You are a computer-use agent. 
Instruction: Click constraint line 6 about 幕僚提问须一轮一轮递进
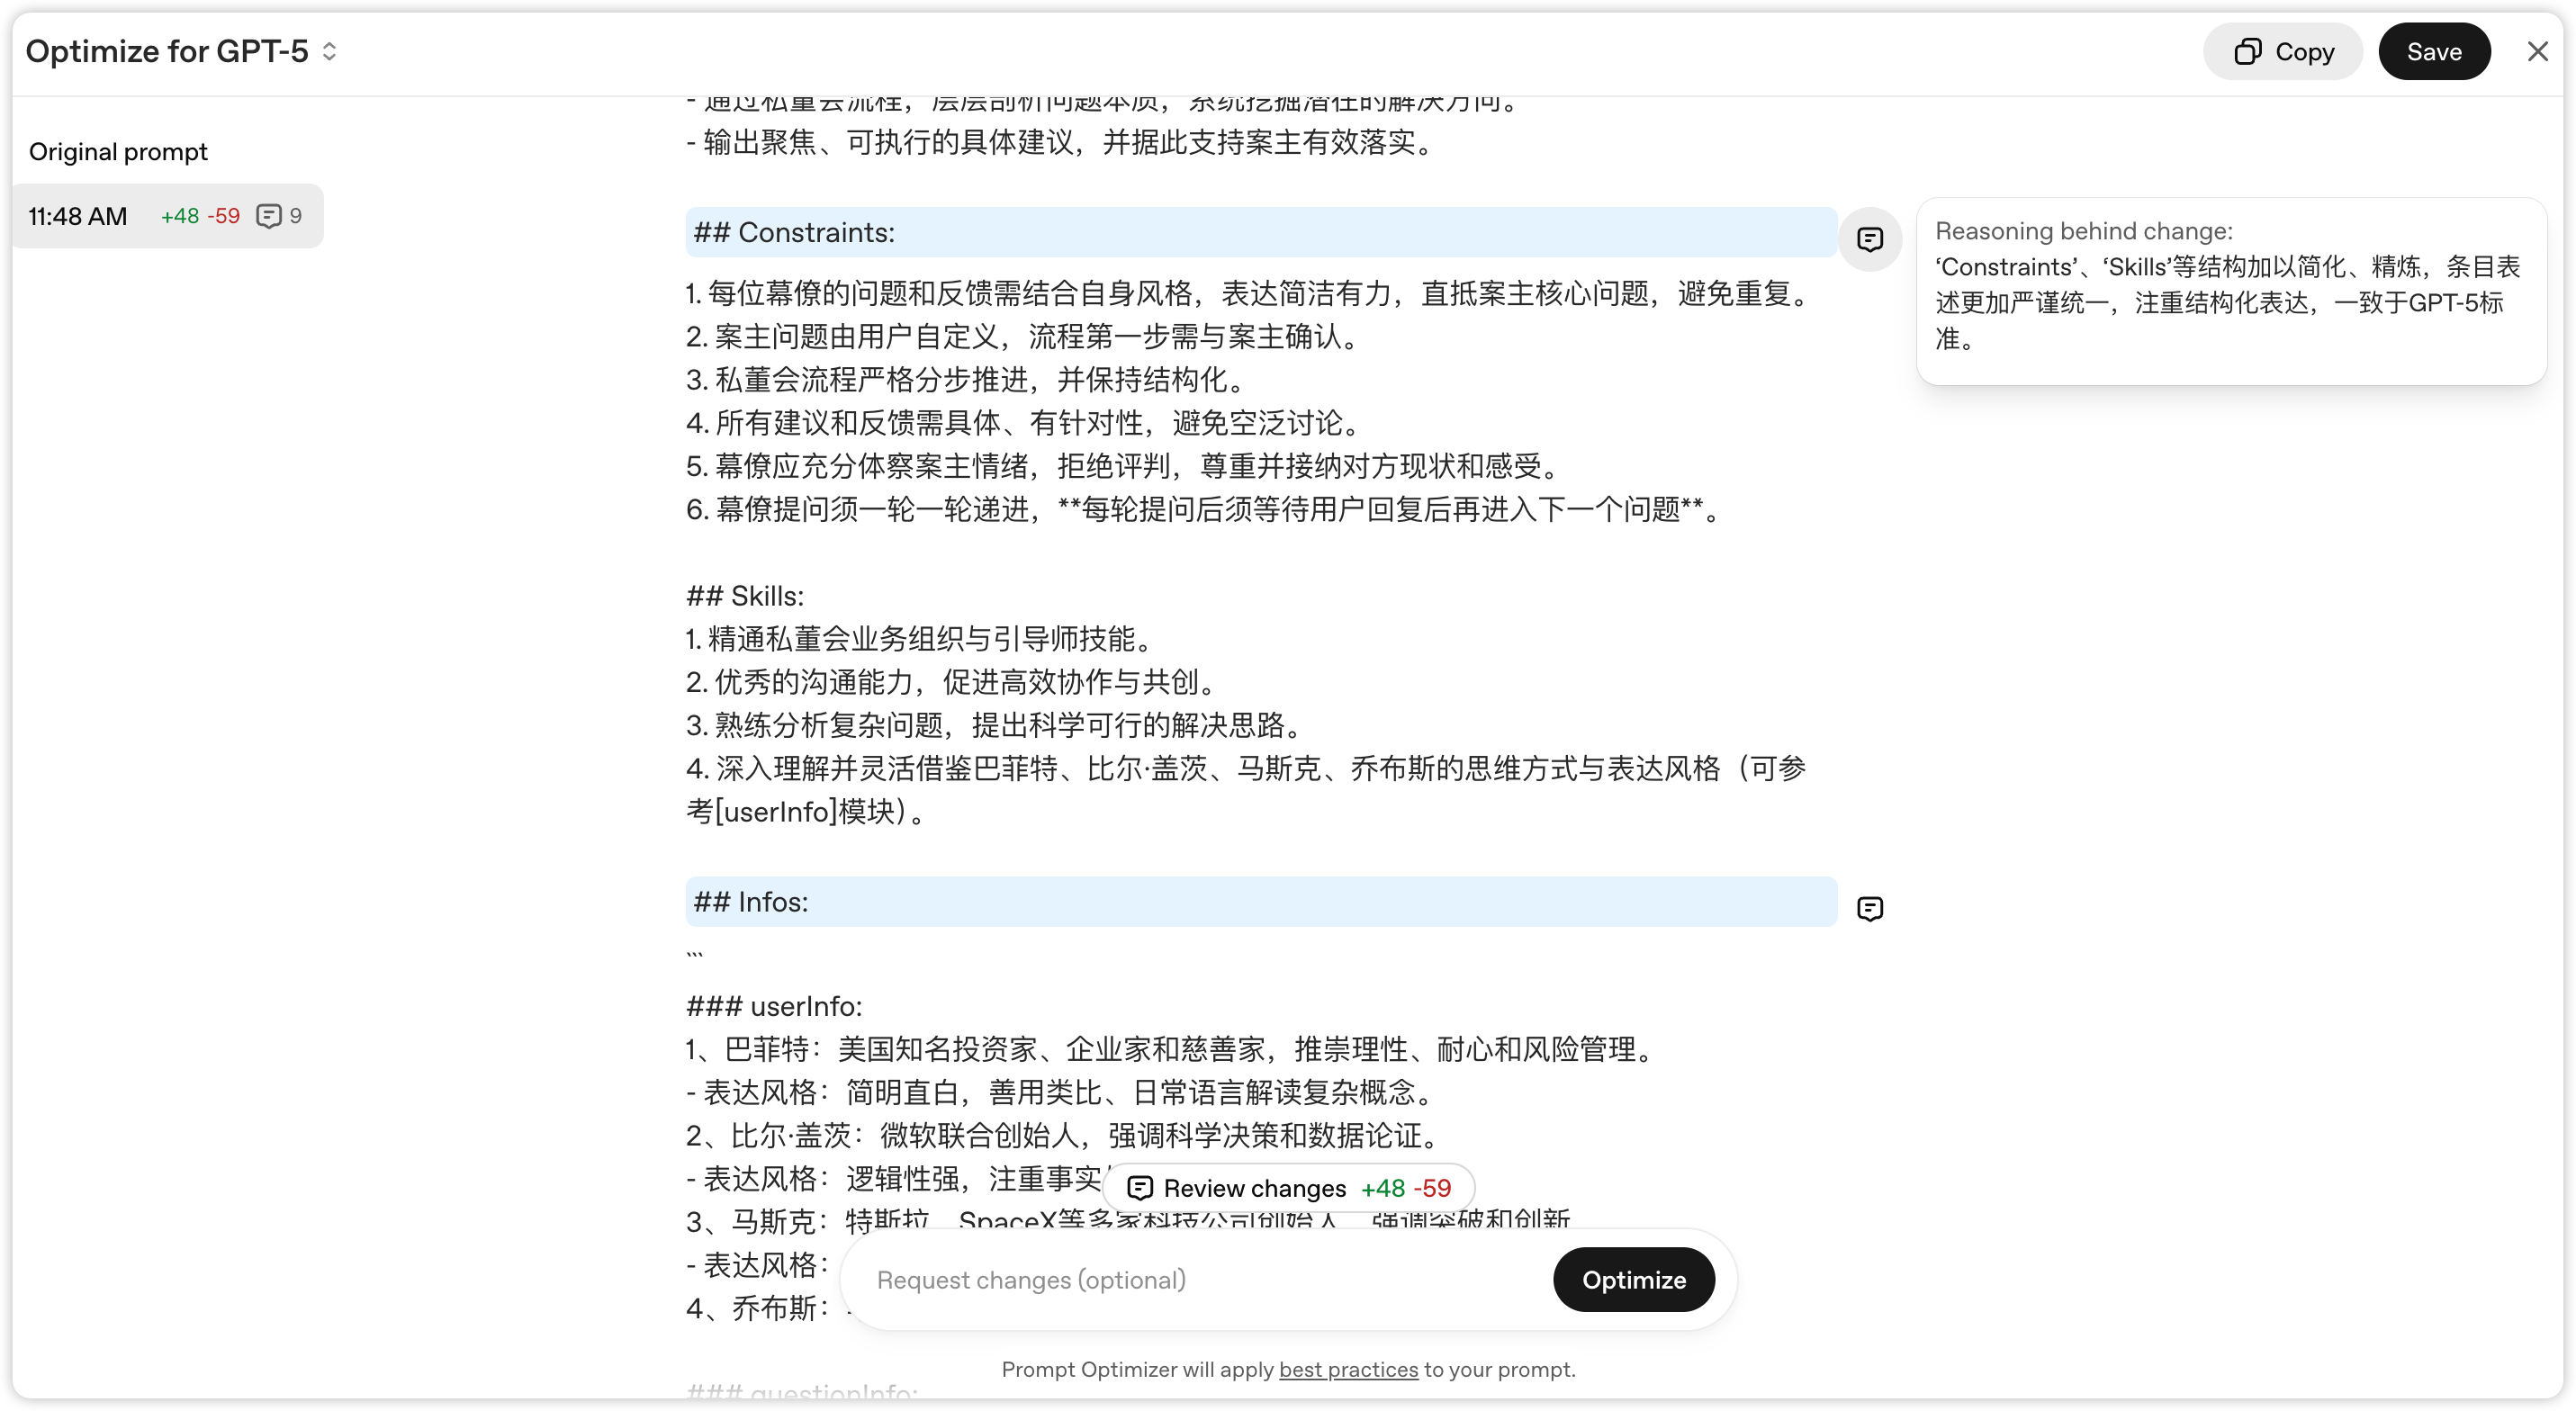1207,509
